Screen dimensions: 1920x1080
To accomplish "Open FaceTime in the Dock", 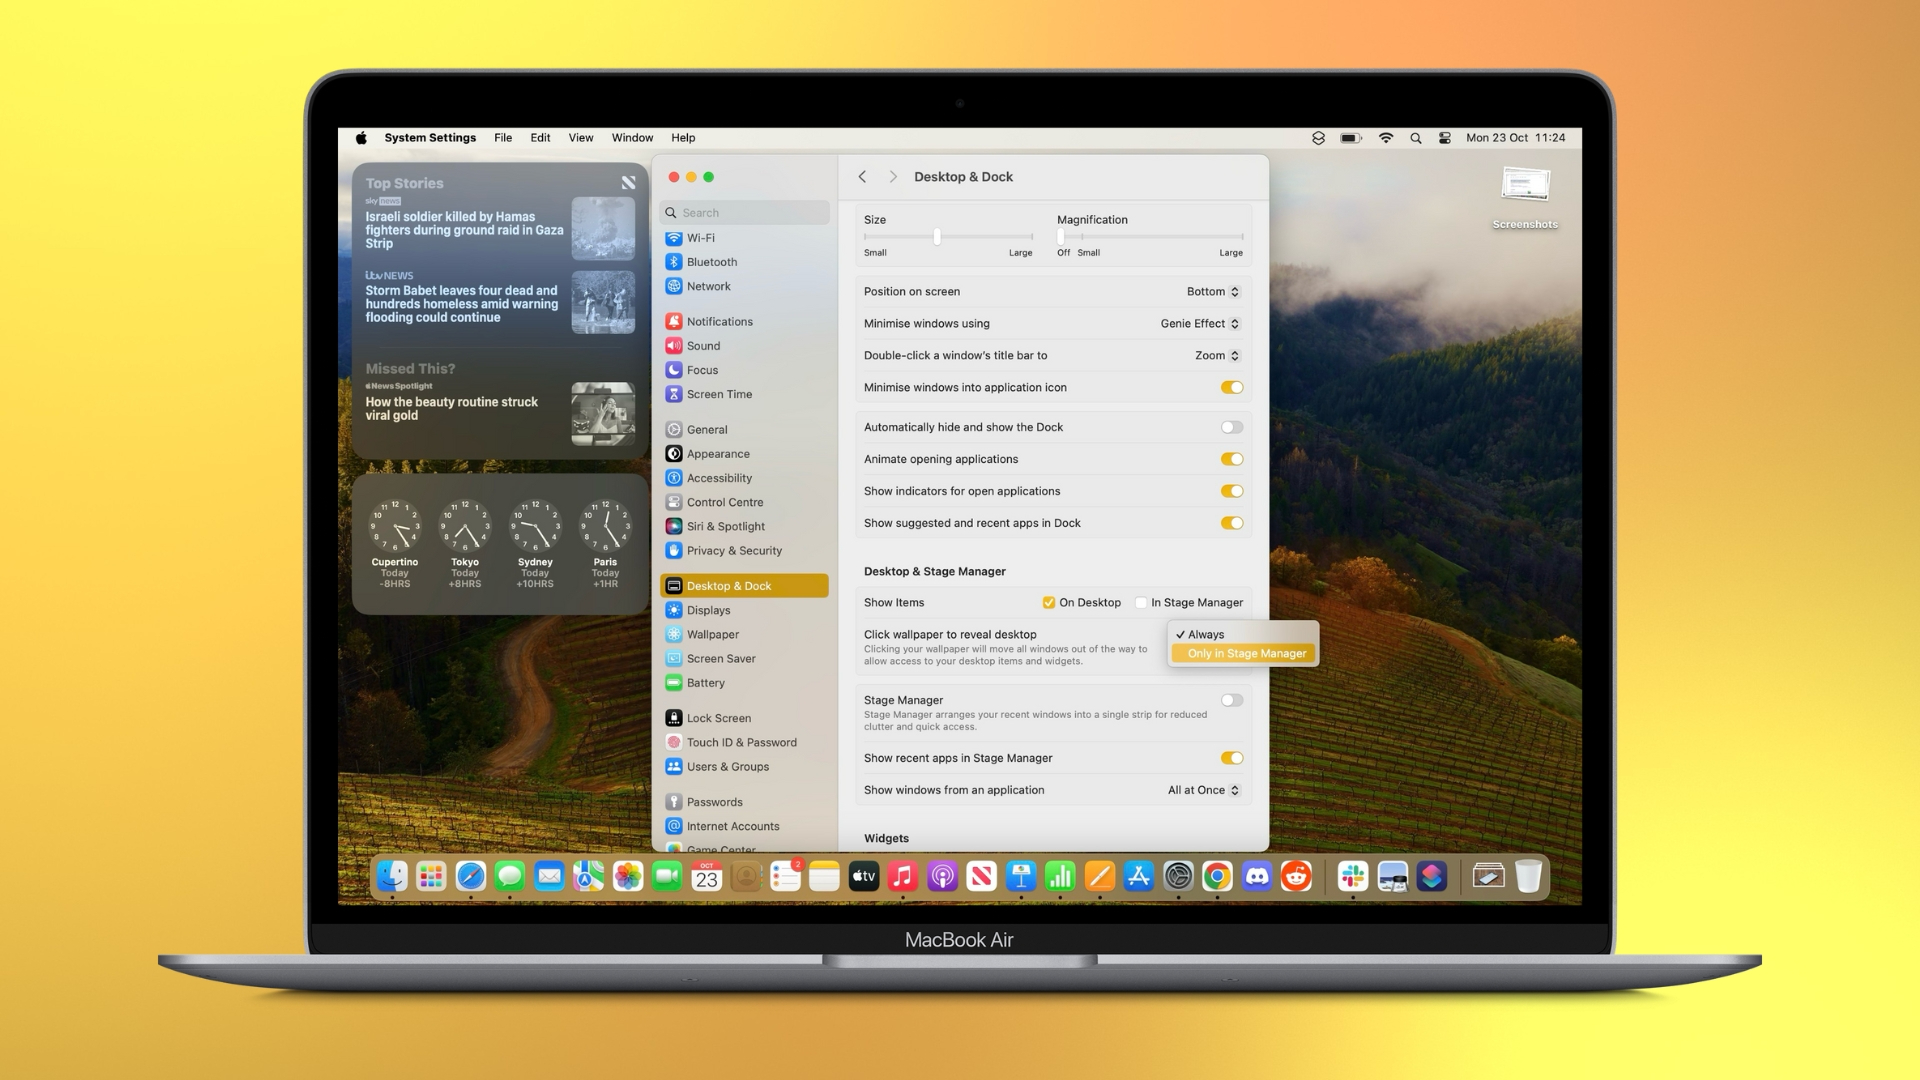I will pyautogui.click(x=667, y=877).
